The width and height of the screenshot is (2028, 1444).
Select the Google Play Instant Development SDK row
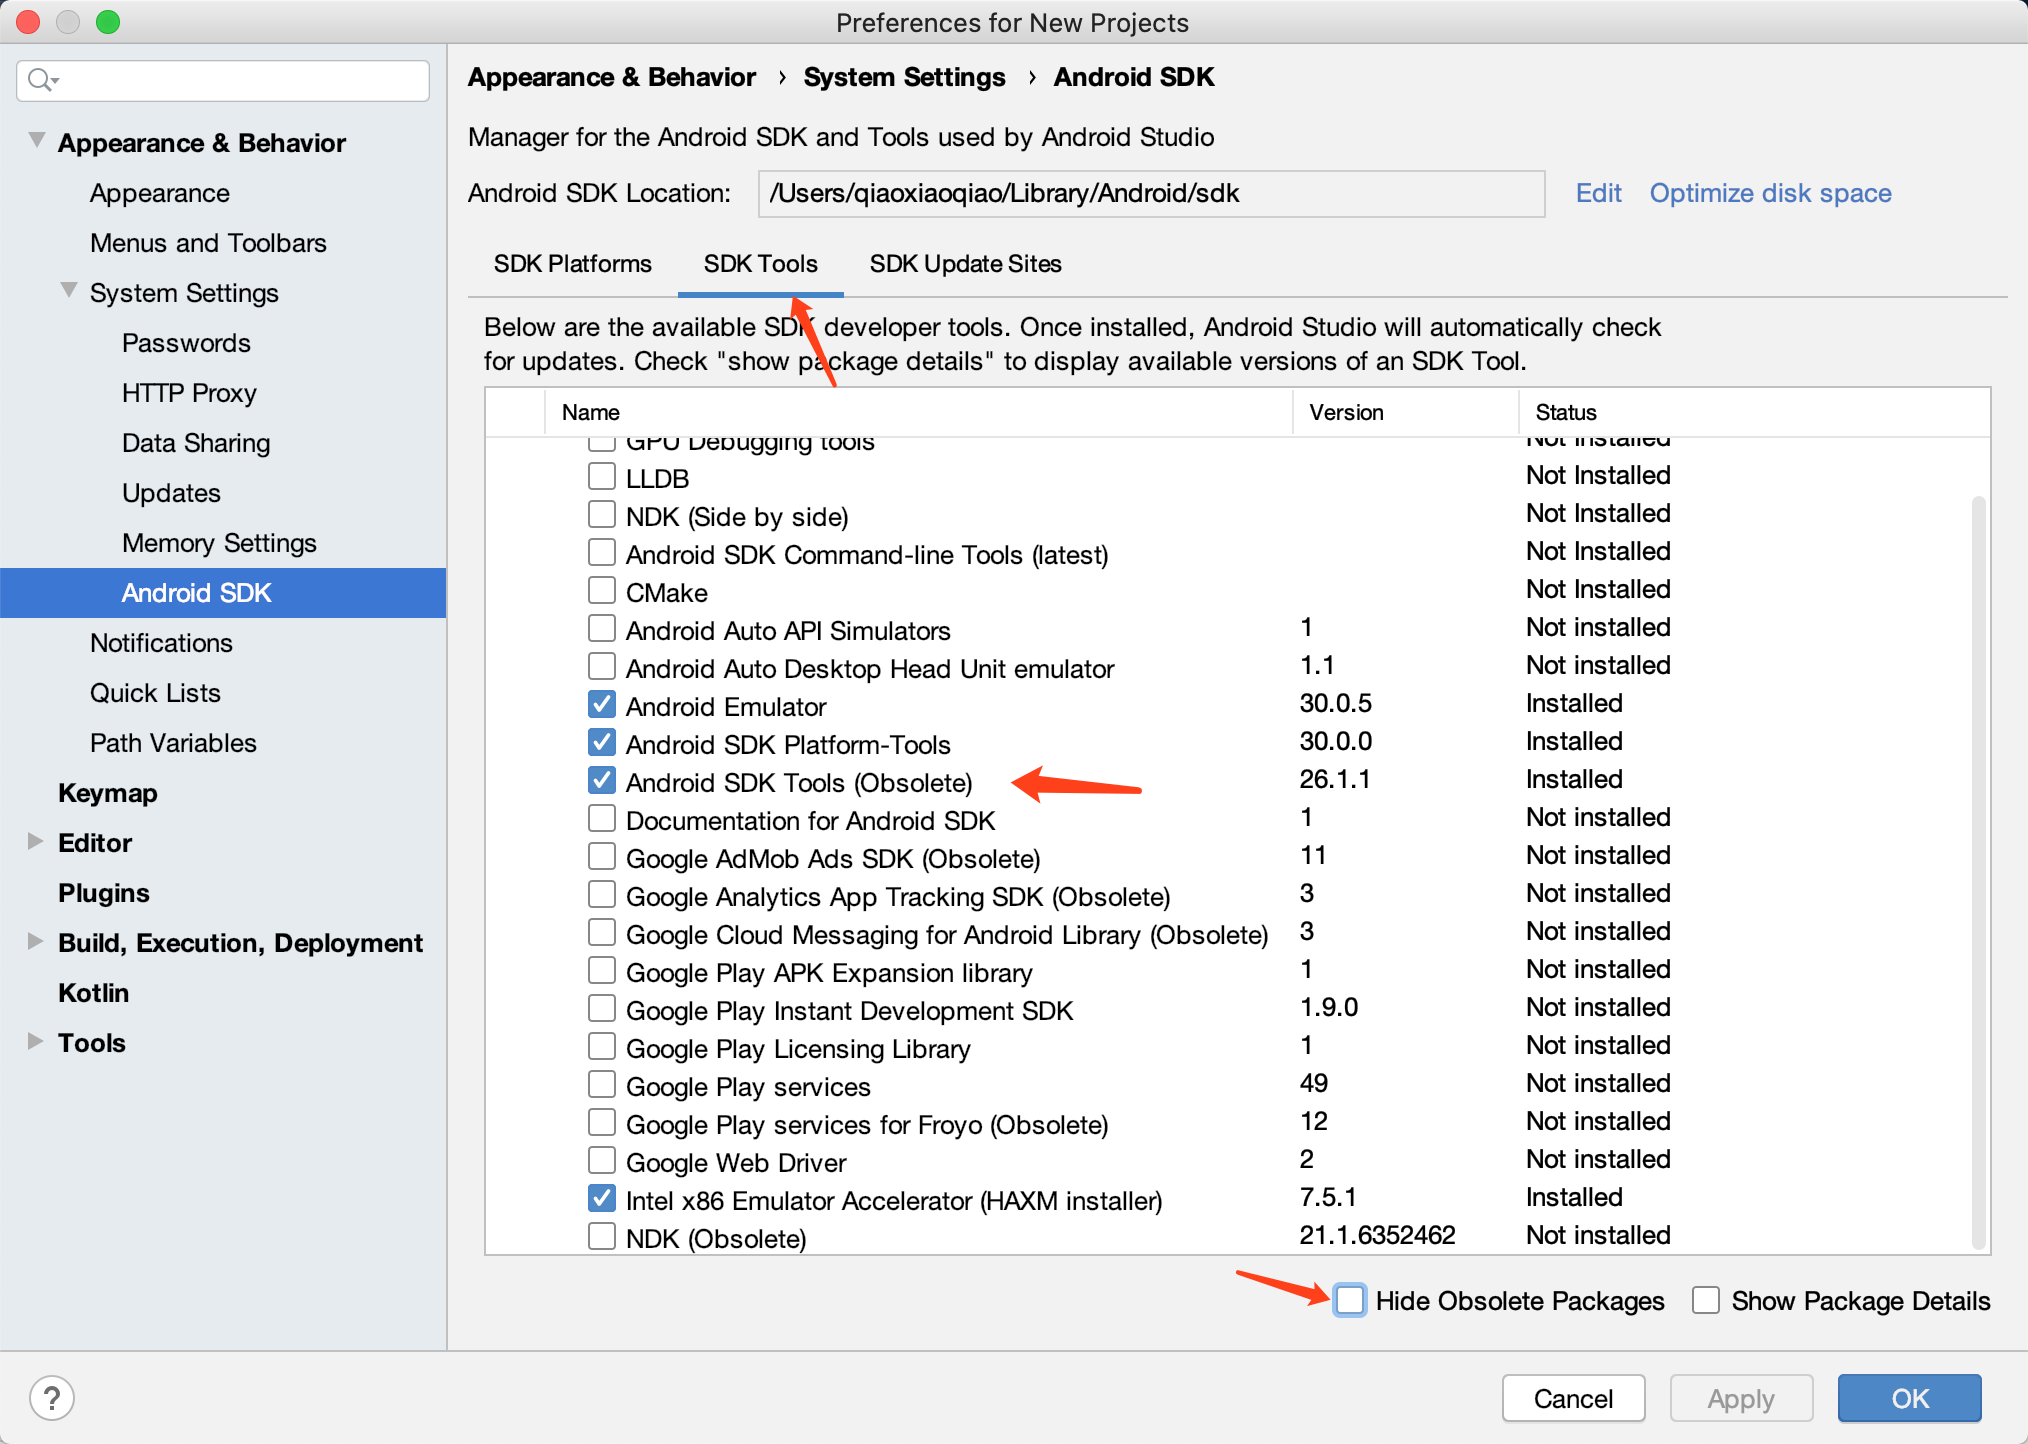[x=1237, y=1008]
